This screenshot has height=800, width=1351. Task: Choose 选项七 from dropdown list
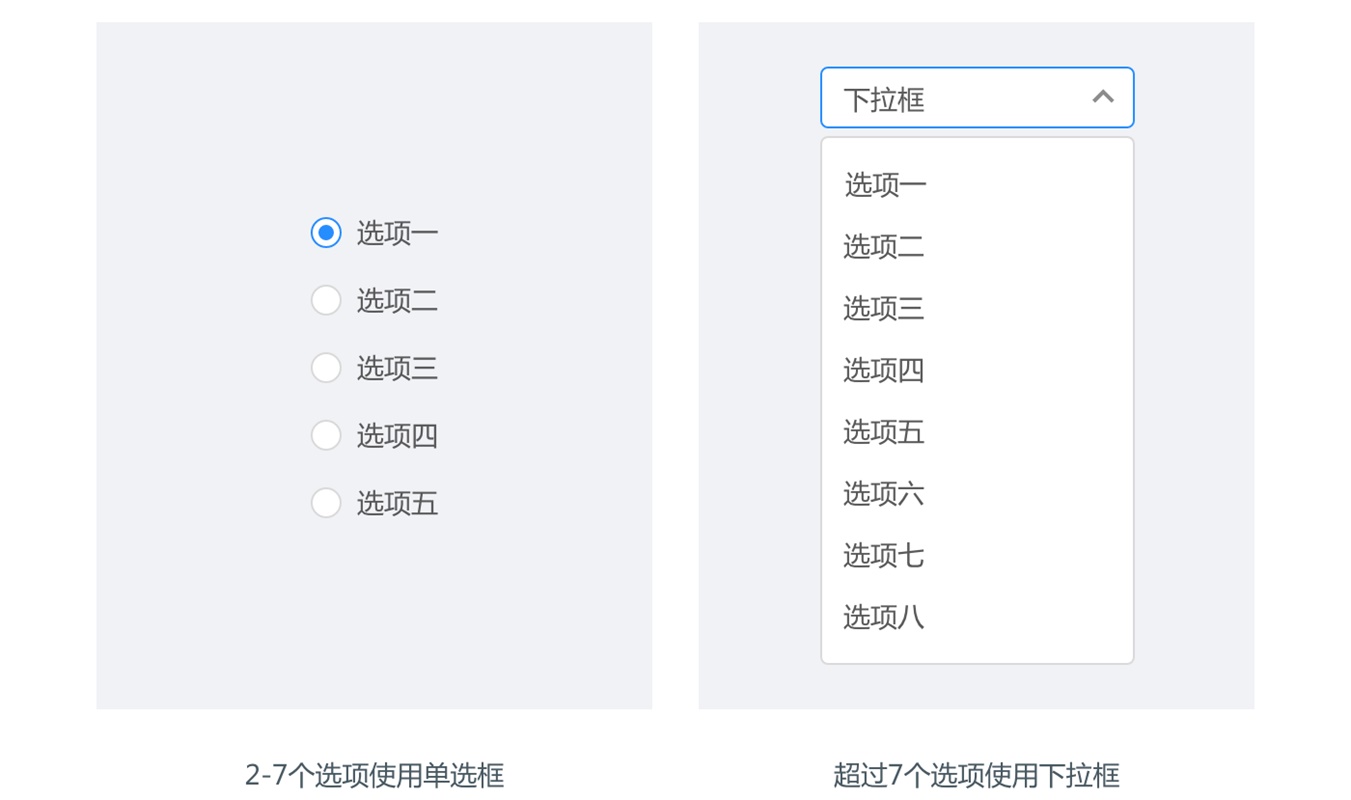(x=977, y=556)
